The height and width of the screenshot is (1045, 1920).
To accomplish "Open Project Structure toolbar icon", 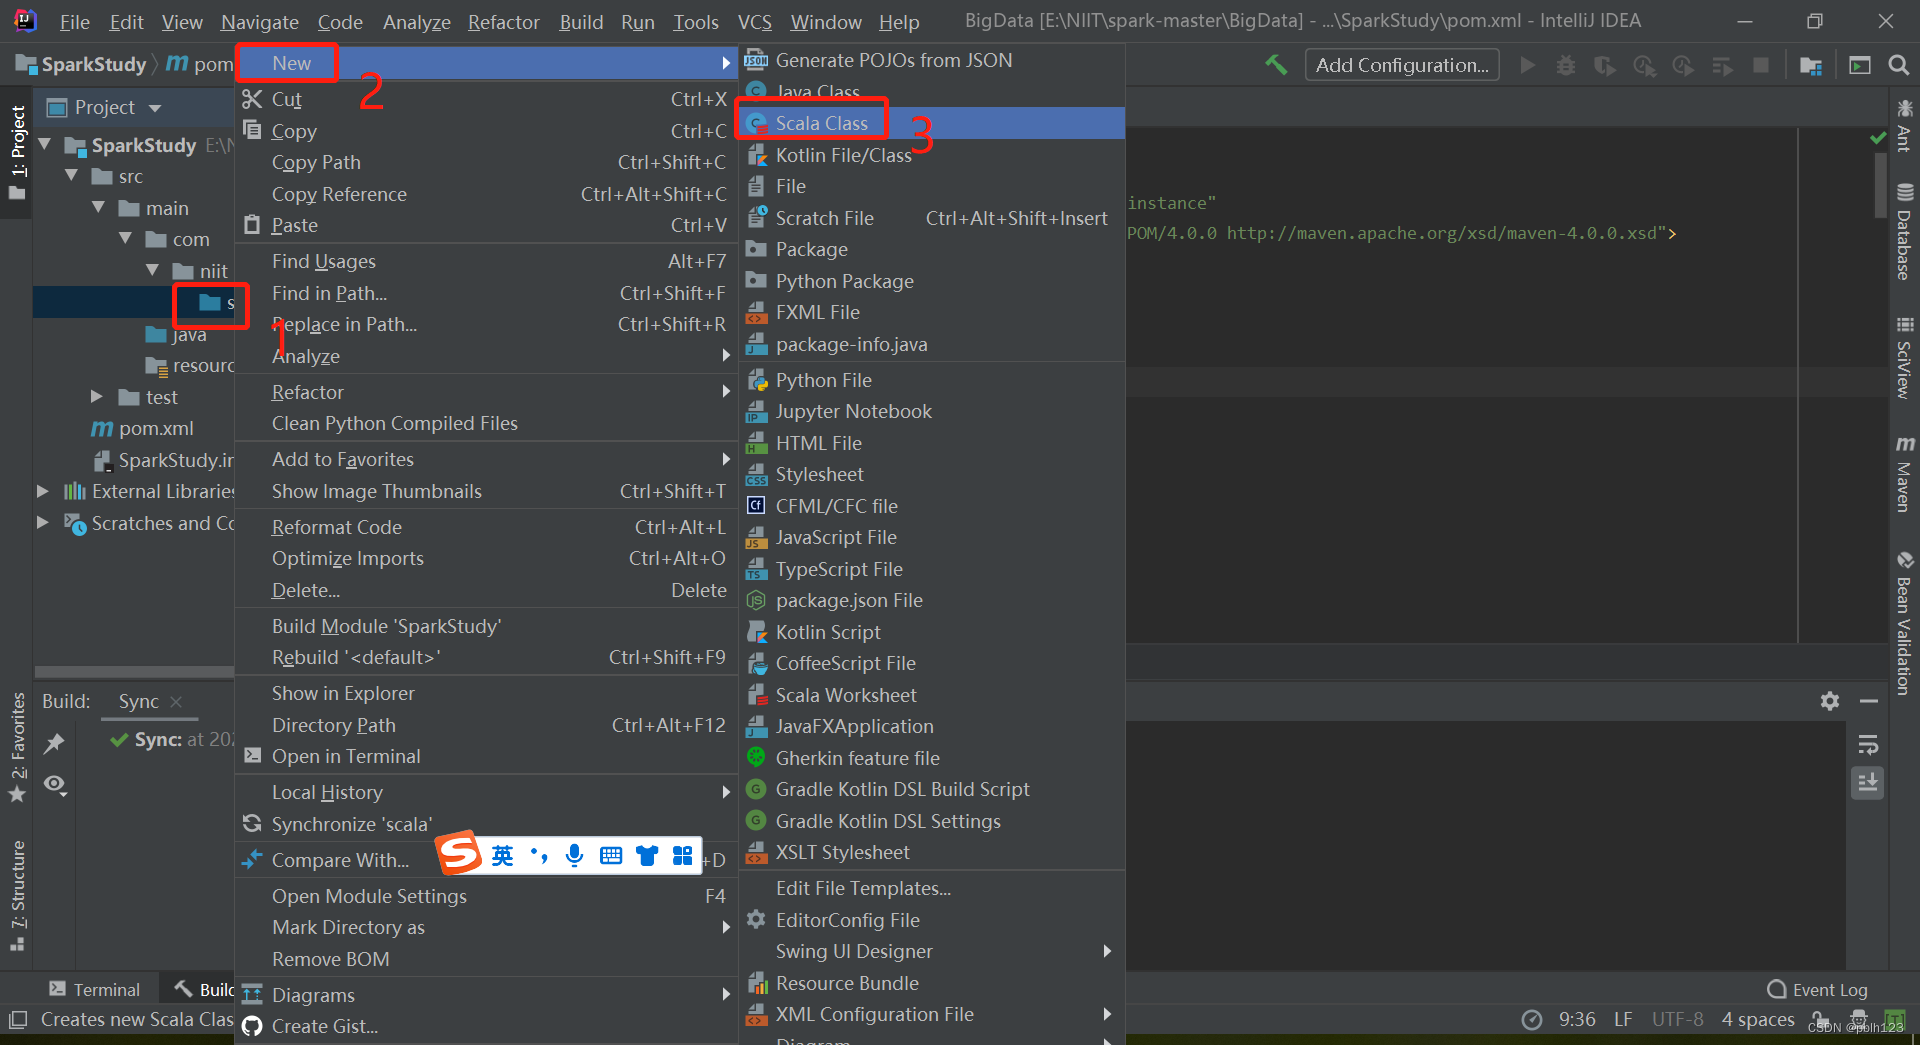I will (x=1811, y=65).
